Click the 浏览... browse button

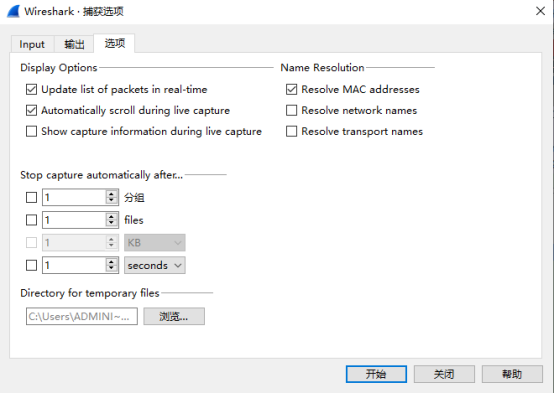point(174,316)
